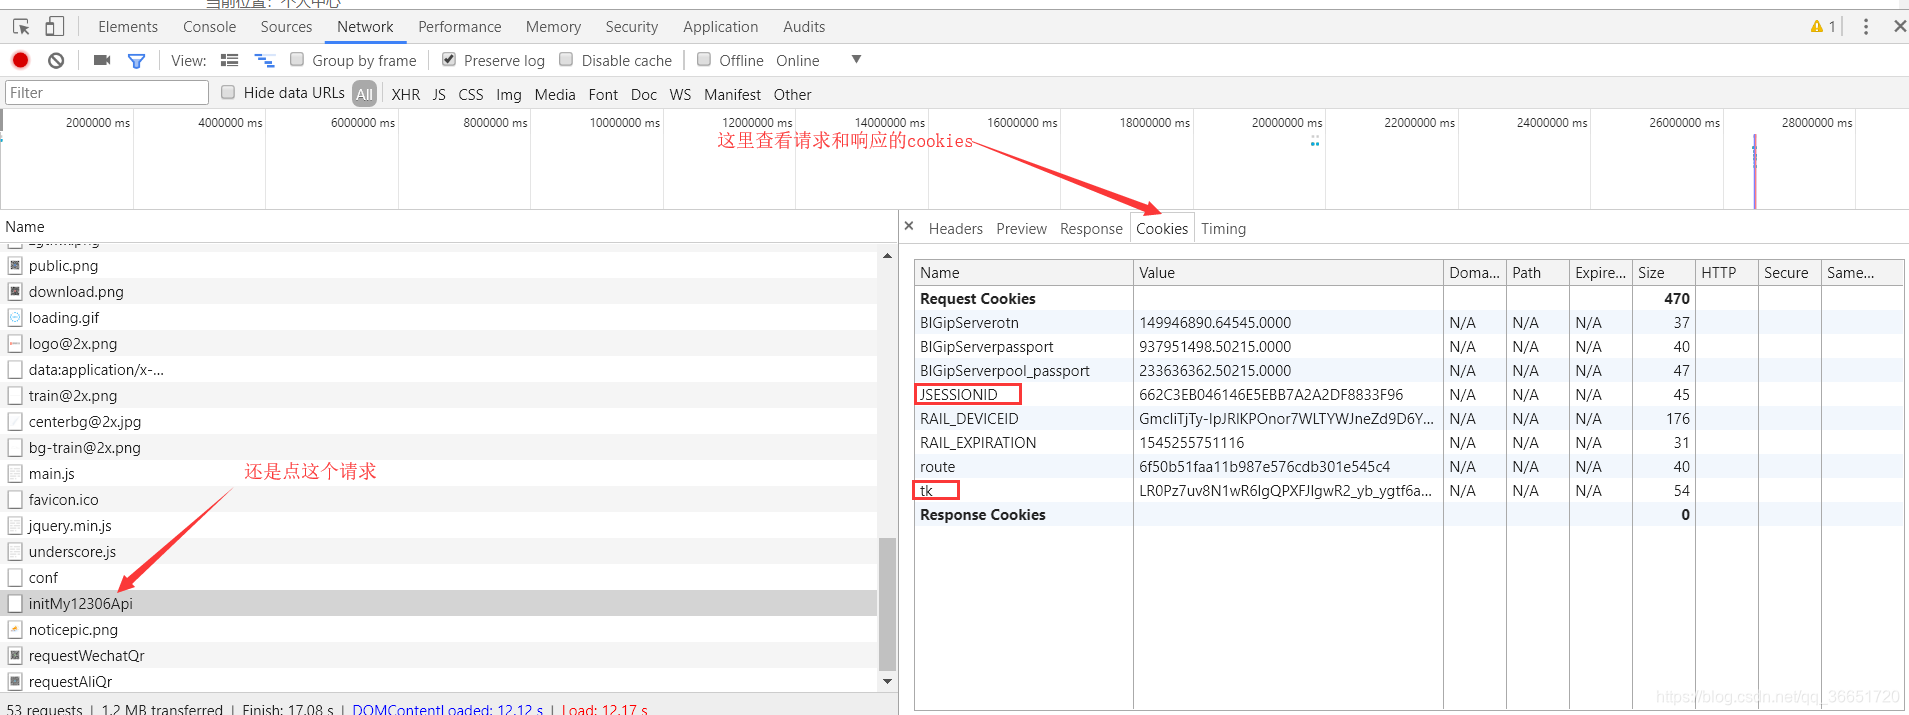Click the download.png file icon

15,291
